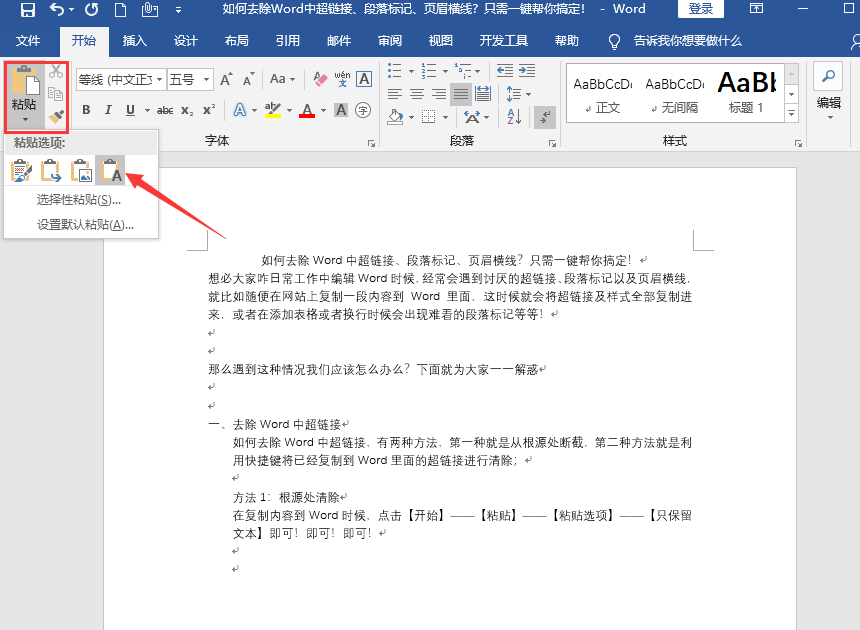Image resolution: width=860 pixels, height=630 pixels.
Task: Apply red font color A
Action: 307,110
